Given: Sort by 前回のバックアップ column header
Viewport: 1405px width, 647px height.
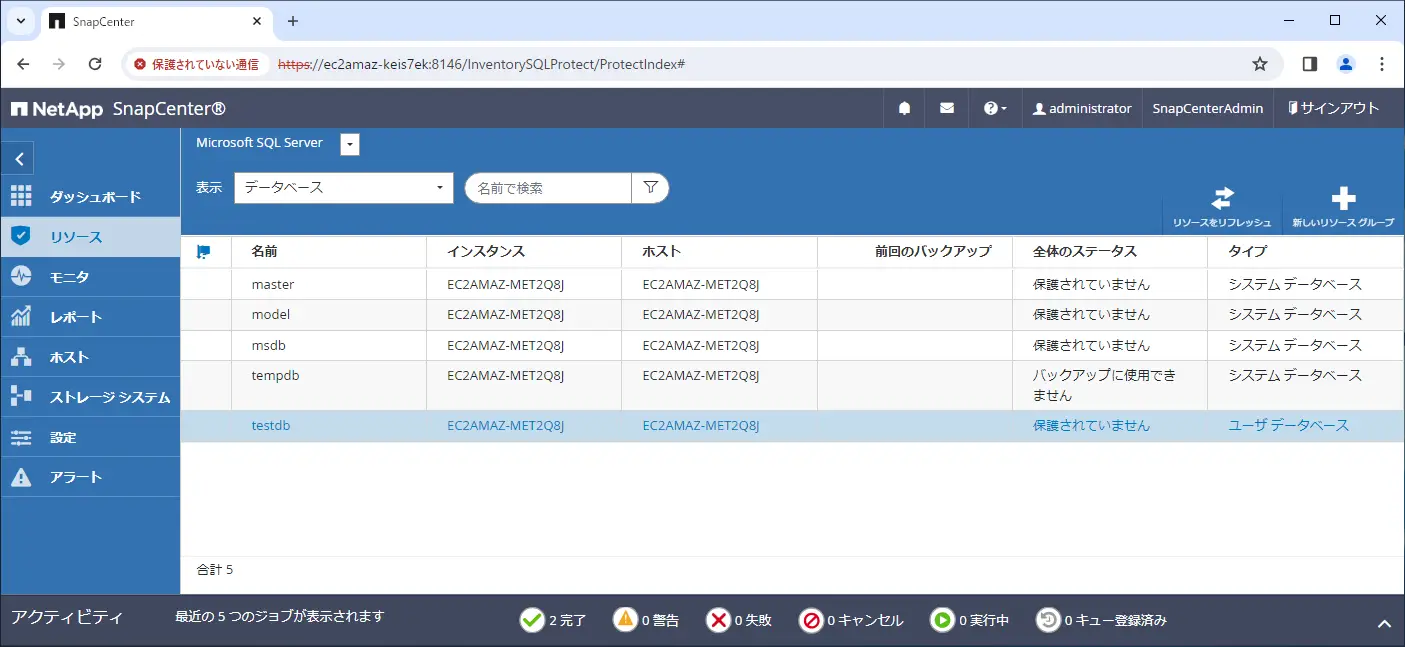Looking at the screenshot, I should [933, 252].
